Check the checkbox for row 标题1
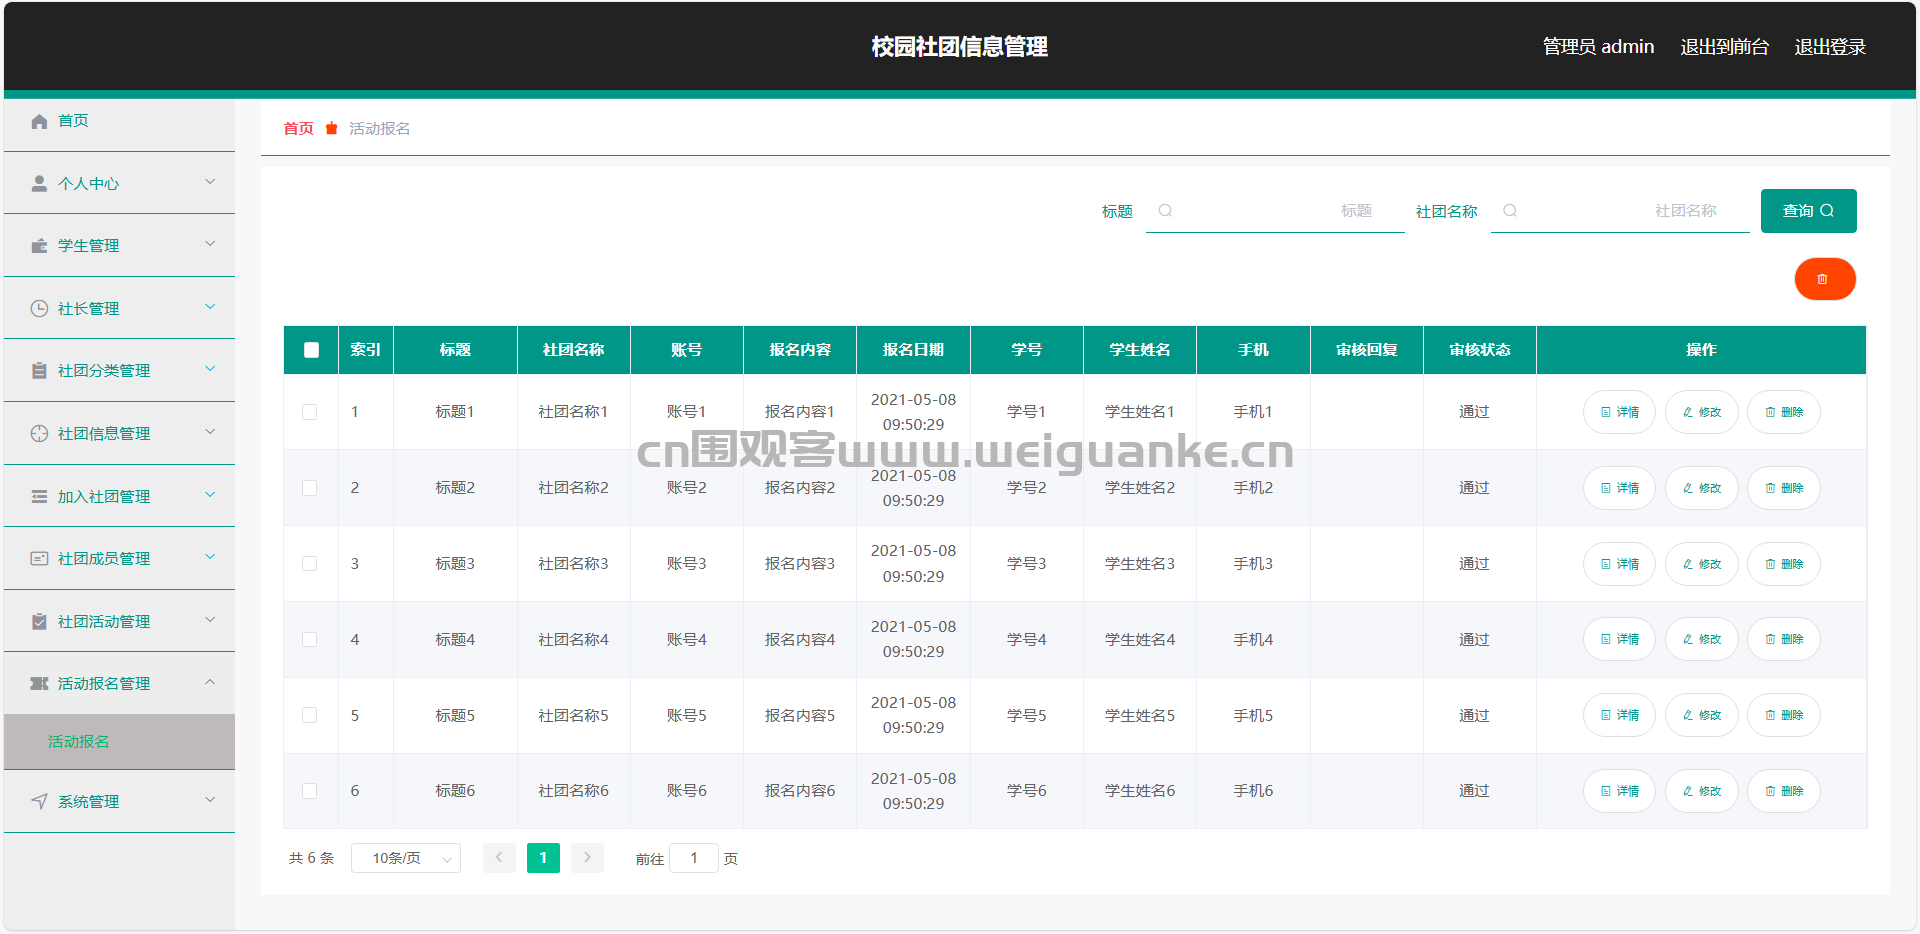Screen dimensions: 1920x934 (x=310, y=412)
